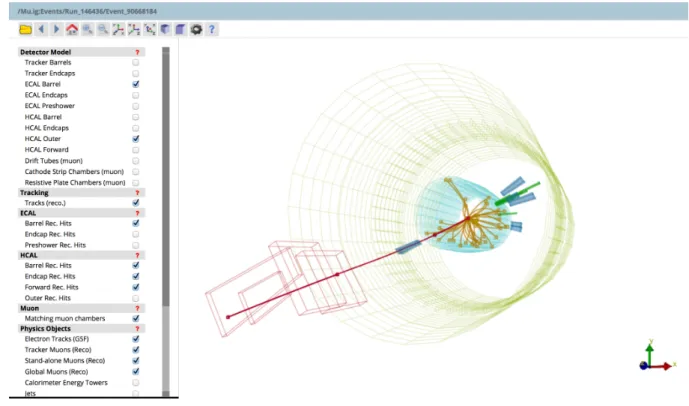Uncheck Tracker Muons (Reco) checkbox
This screenshot has height=406, width=689.
[136, 350]
